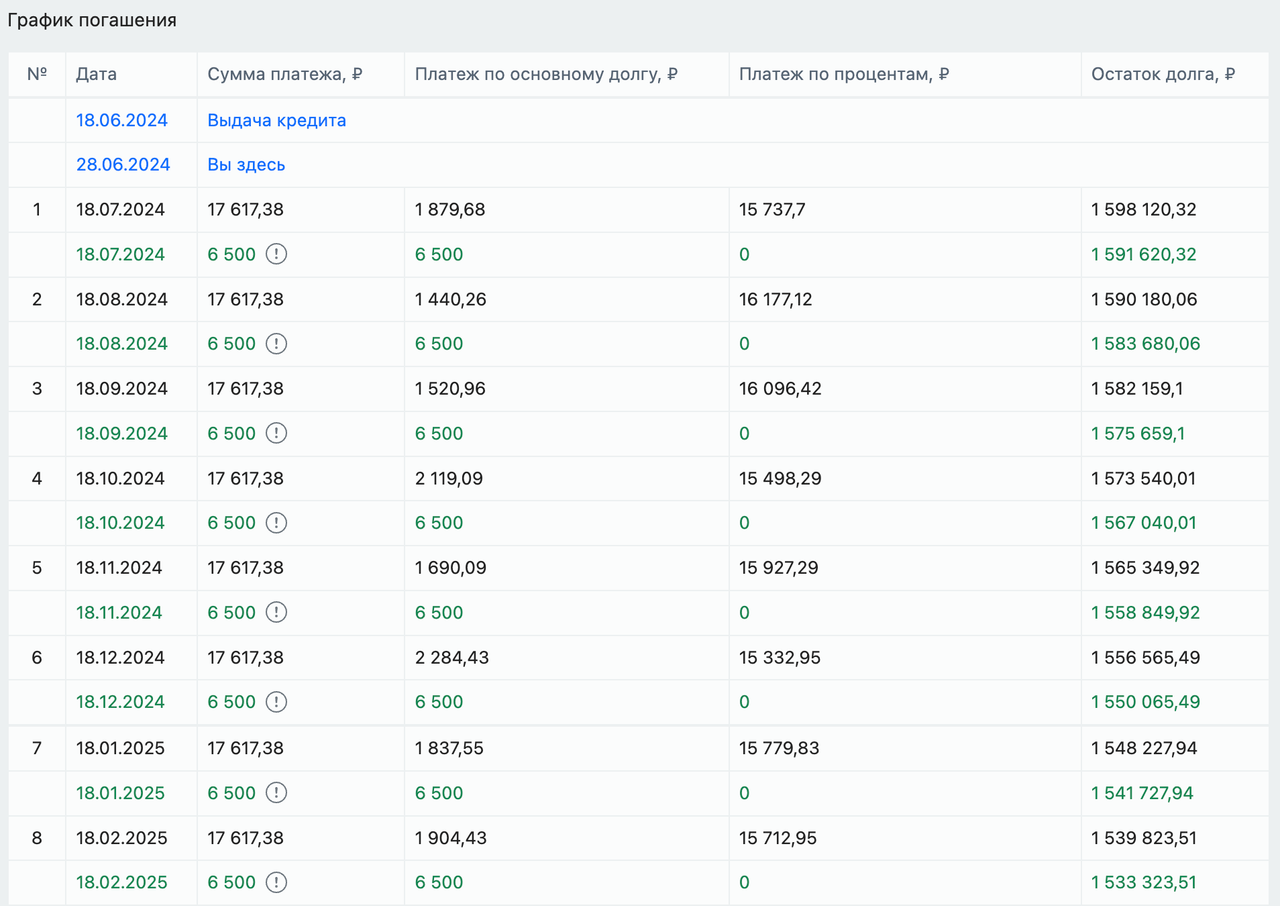1280x906 pixels.
Task: Select remaining debt 1 556 565,49
Action: (1146, 658)
